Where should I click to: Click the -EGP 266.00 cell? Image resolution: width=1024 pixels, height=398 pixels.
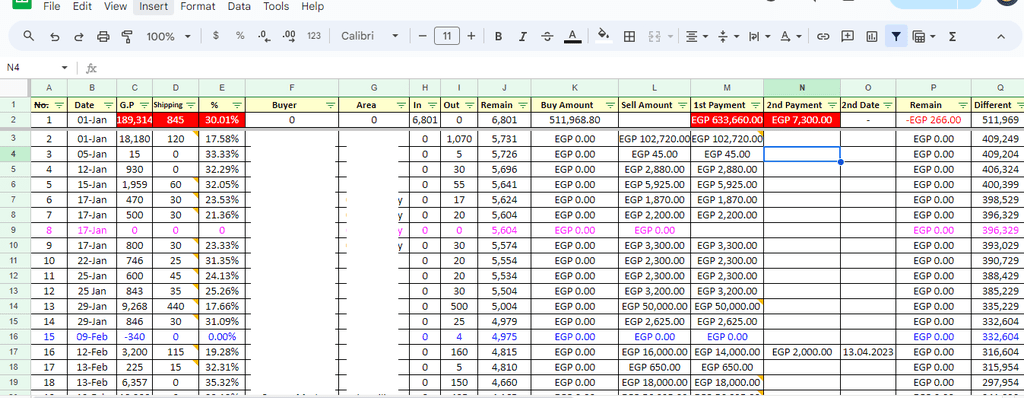point(933,120)
